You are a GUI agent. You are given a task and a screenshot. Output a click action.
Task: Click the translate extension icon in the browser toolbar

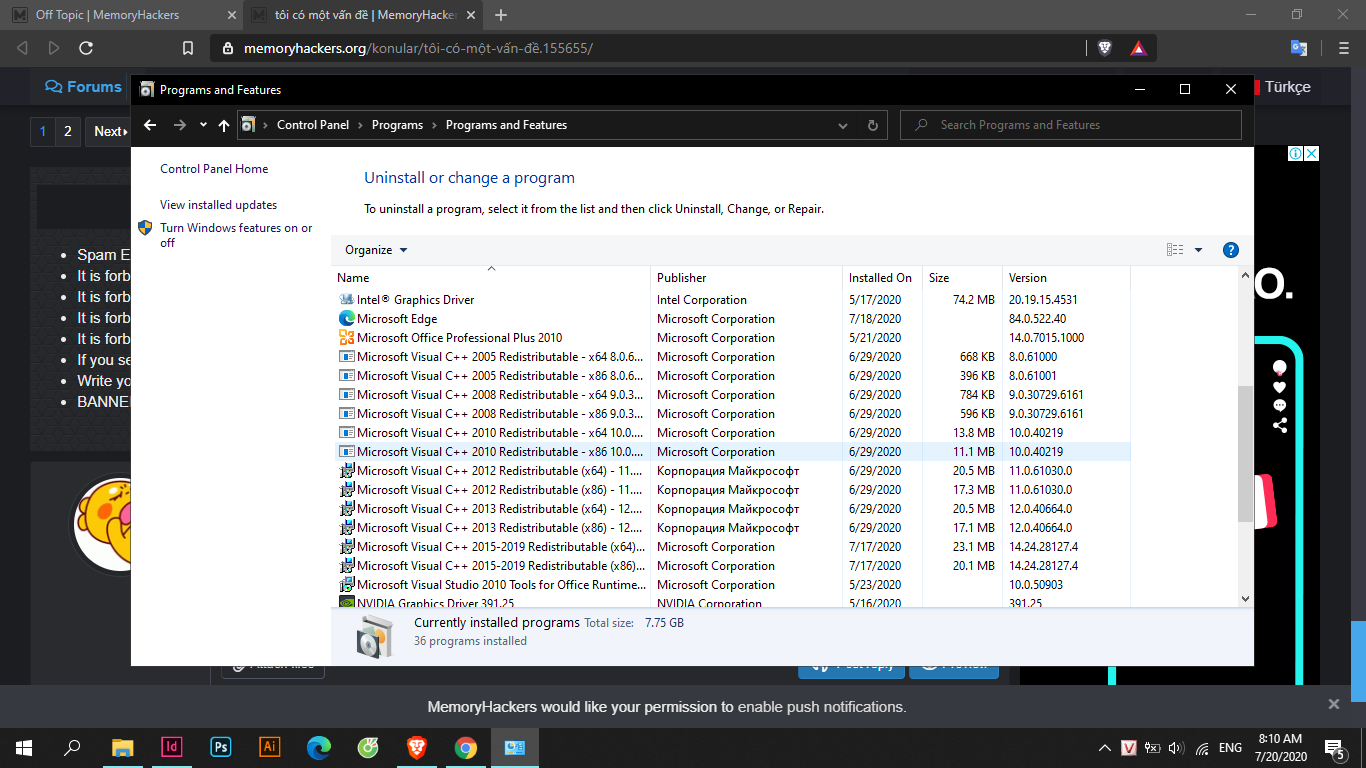(1299, 48)
